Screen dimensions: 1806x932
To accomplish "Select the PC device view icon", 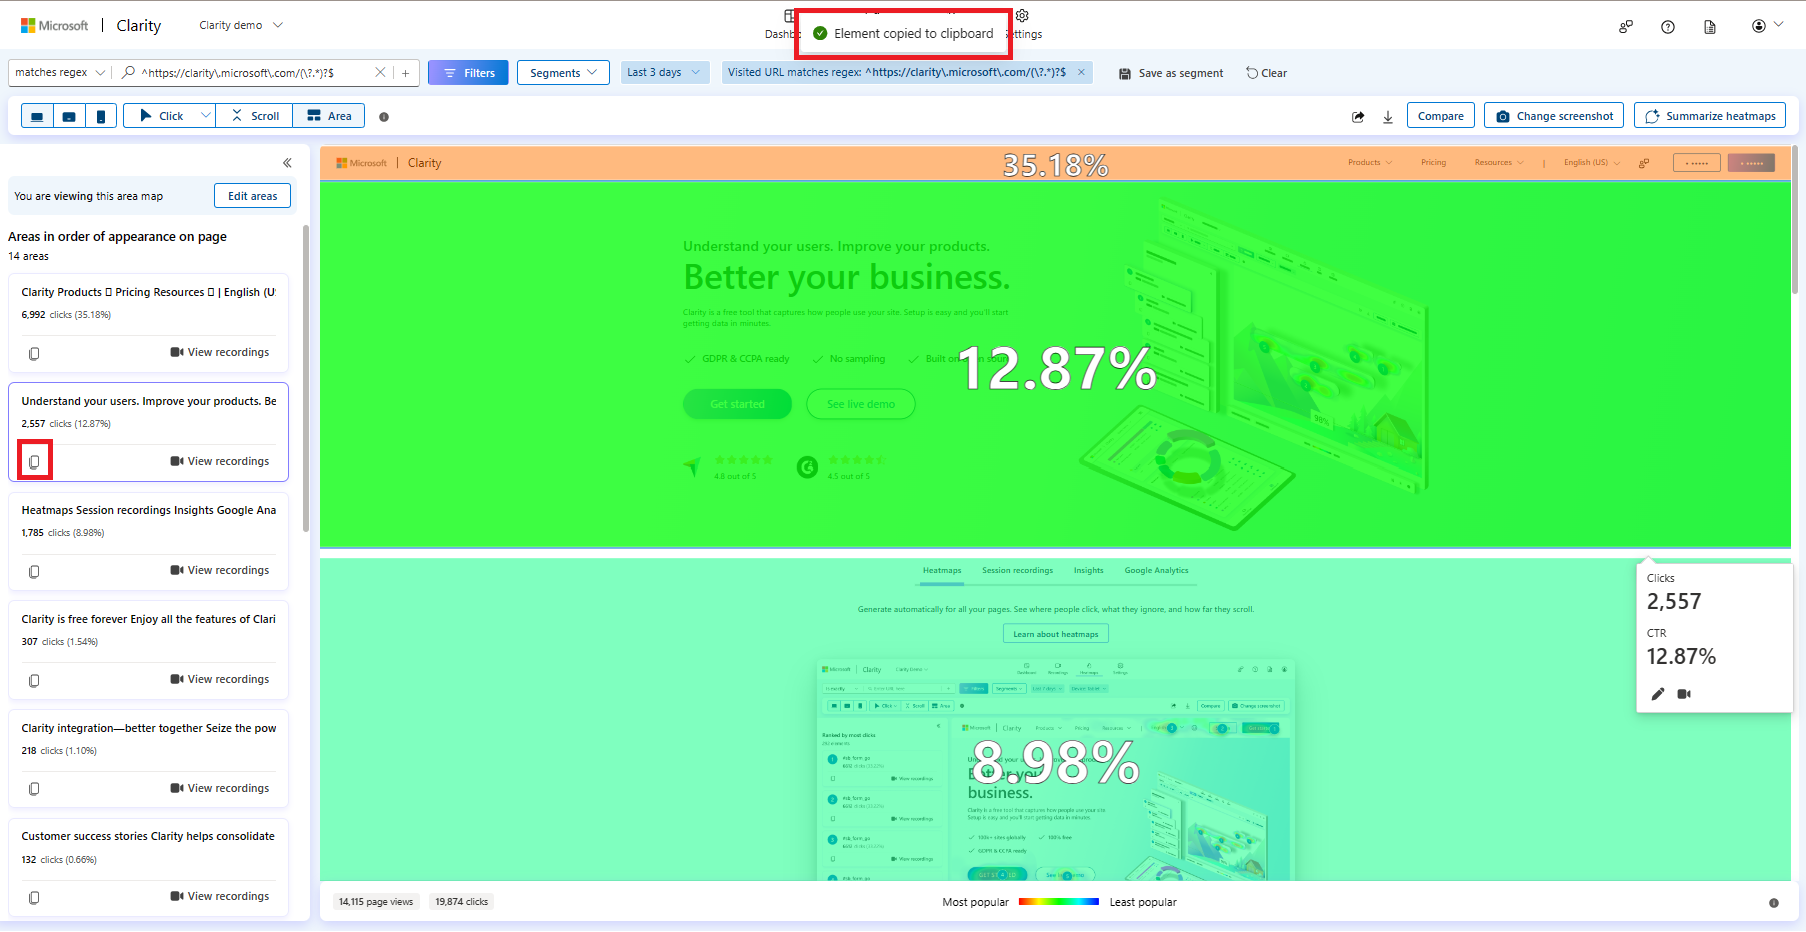I will tap(37, 116).
